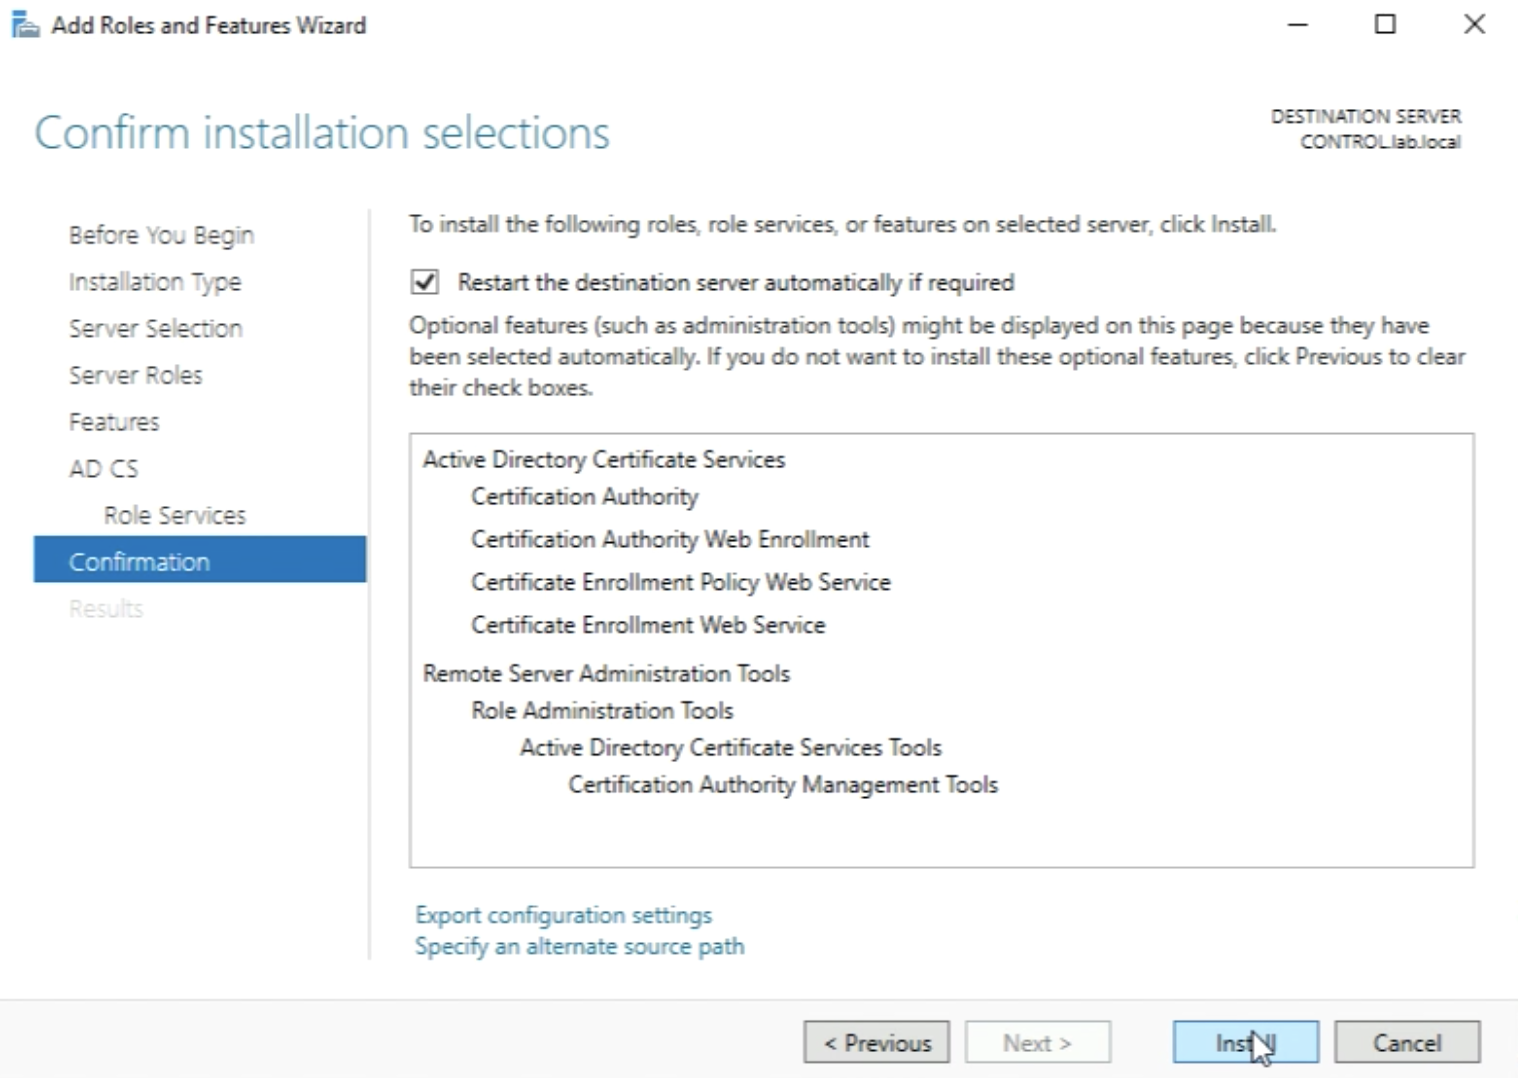Select Certification Authority Web Enrollment entry
1518x1078 pixels.
point(670,539)
